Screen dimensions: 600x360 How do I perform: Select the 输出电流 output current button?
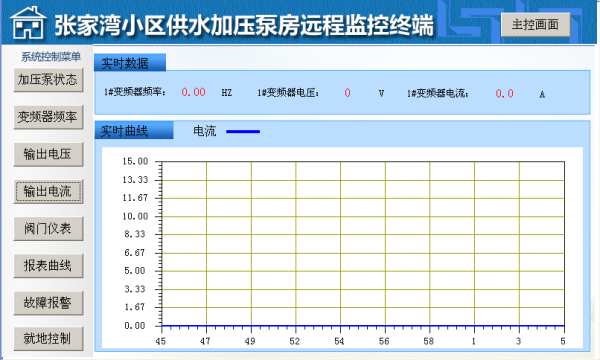(x=48, y=191)
